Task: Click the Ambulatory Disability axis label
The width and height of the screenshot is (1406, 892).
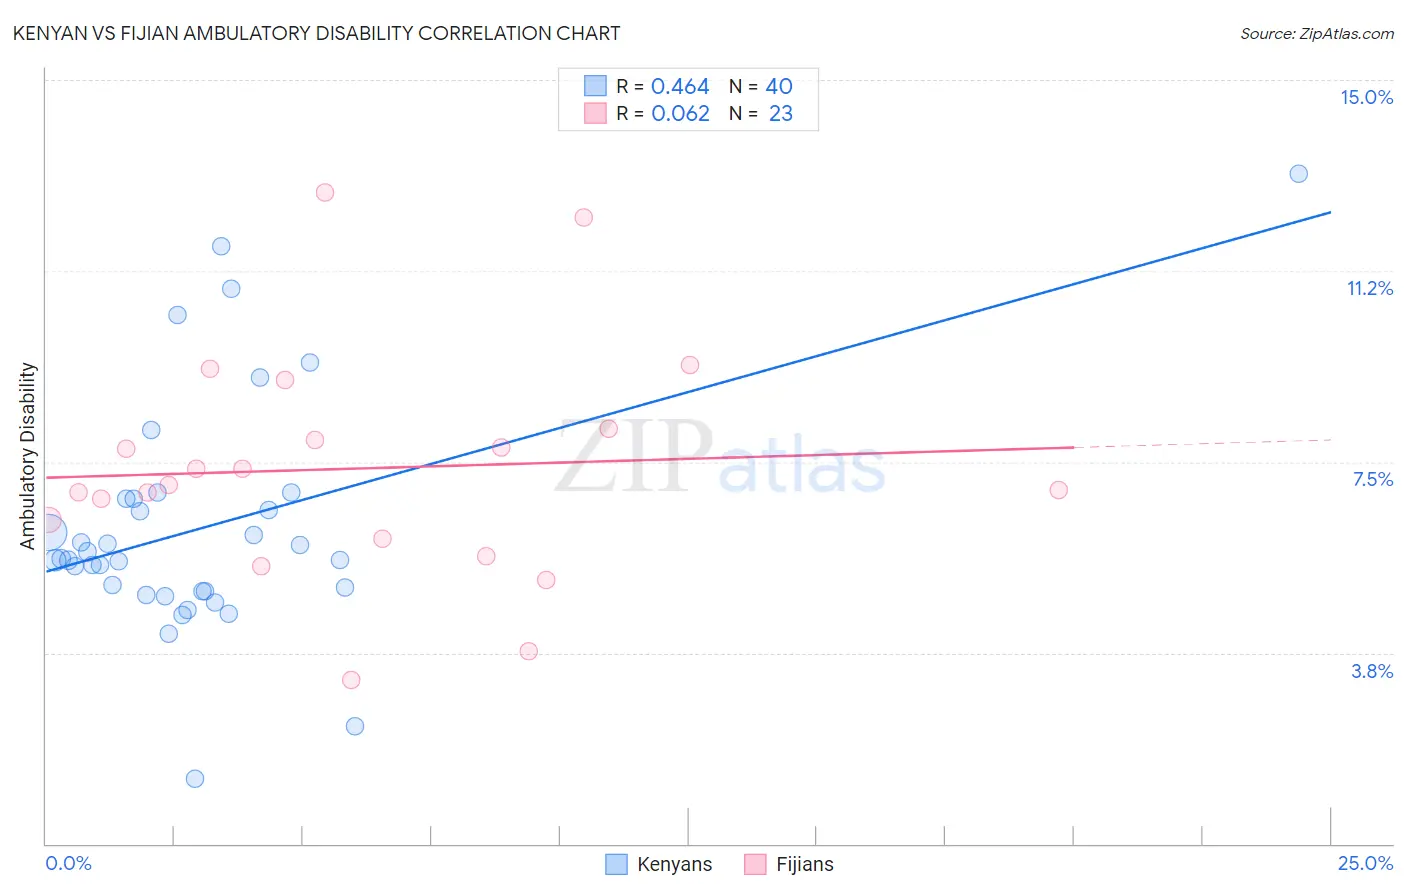Action: pos(28,456)
